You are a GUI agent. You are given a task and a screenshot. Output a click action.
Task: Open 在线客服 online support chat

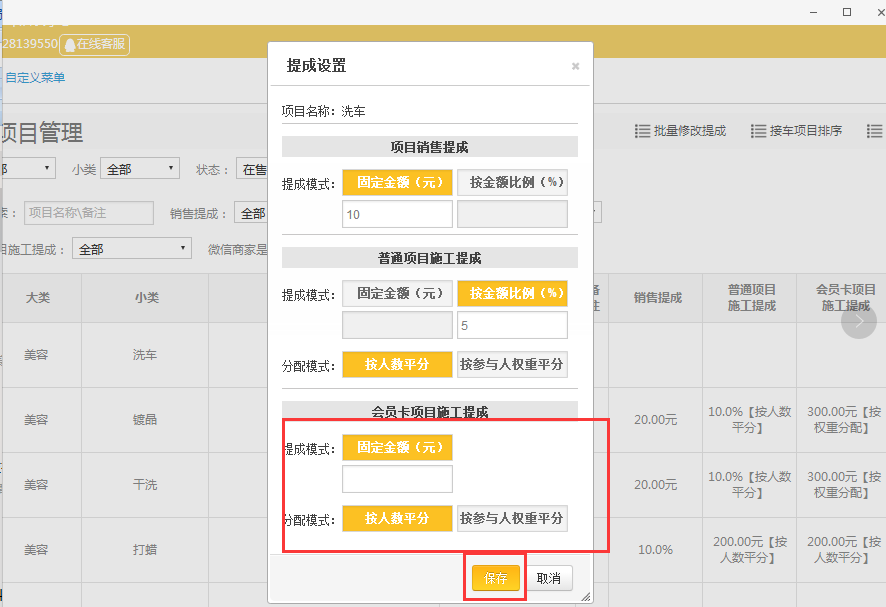tap(95, 44)
